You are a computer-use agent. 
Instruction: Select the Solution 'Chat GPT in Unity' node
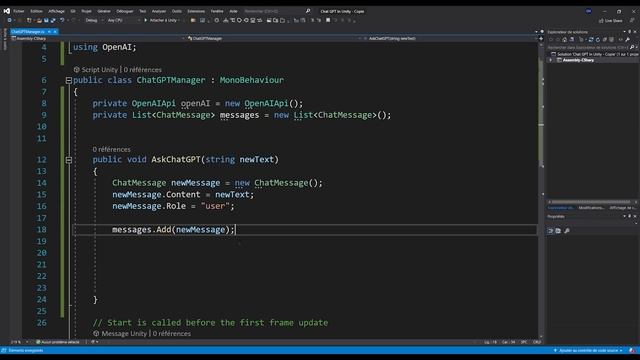[595, 54]
